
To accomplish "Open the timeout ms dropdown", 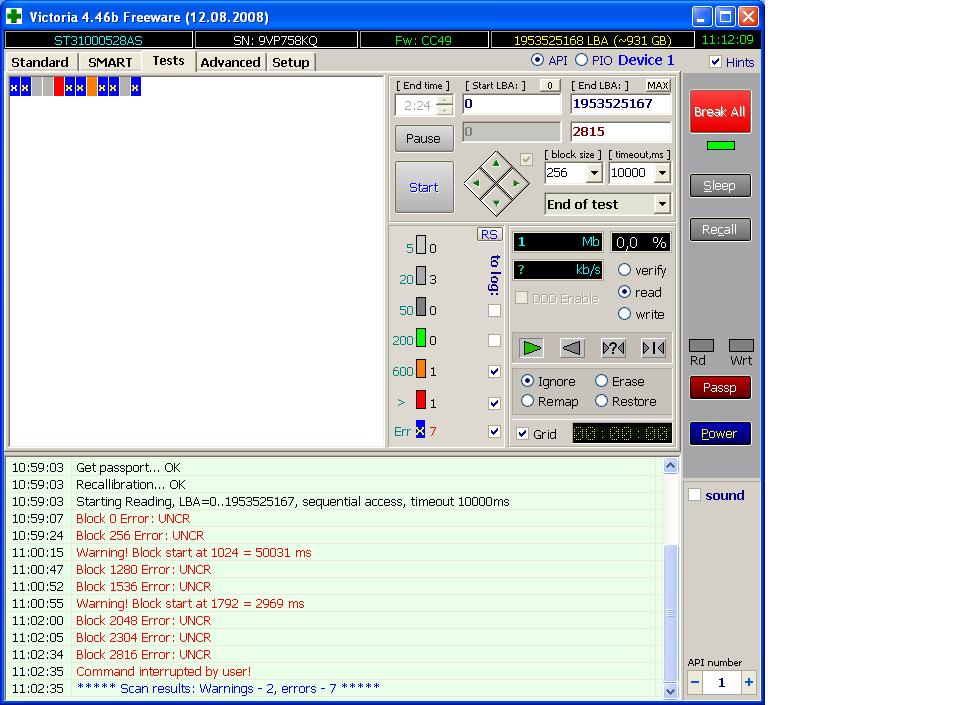I will pyautogui.click(x=662, y=173).
